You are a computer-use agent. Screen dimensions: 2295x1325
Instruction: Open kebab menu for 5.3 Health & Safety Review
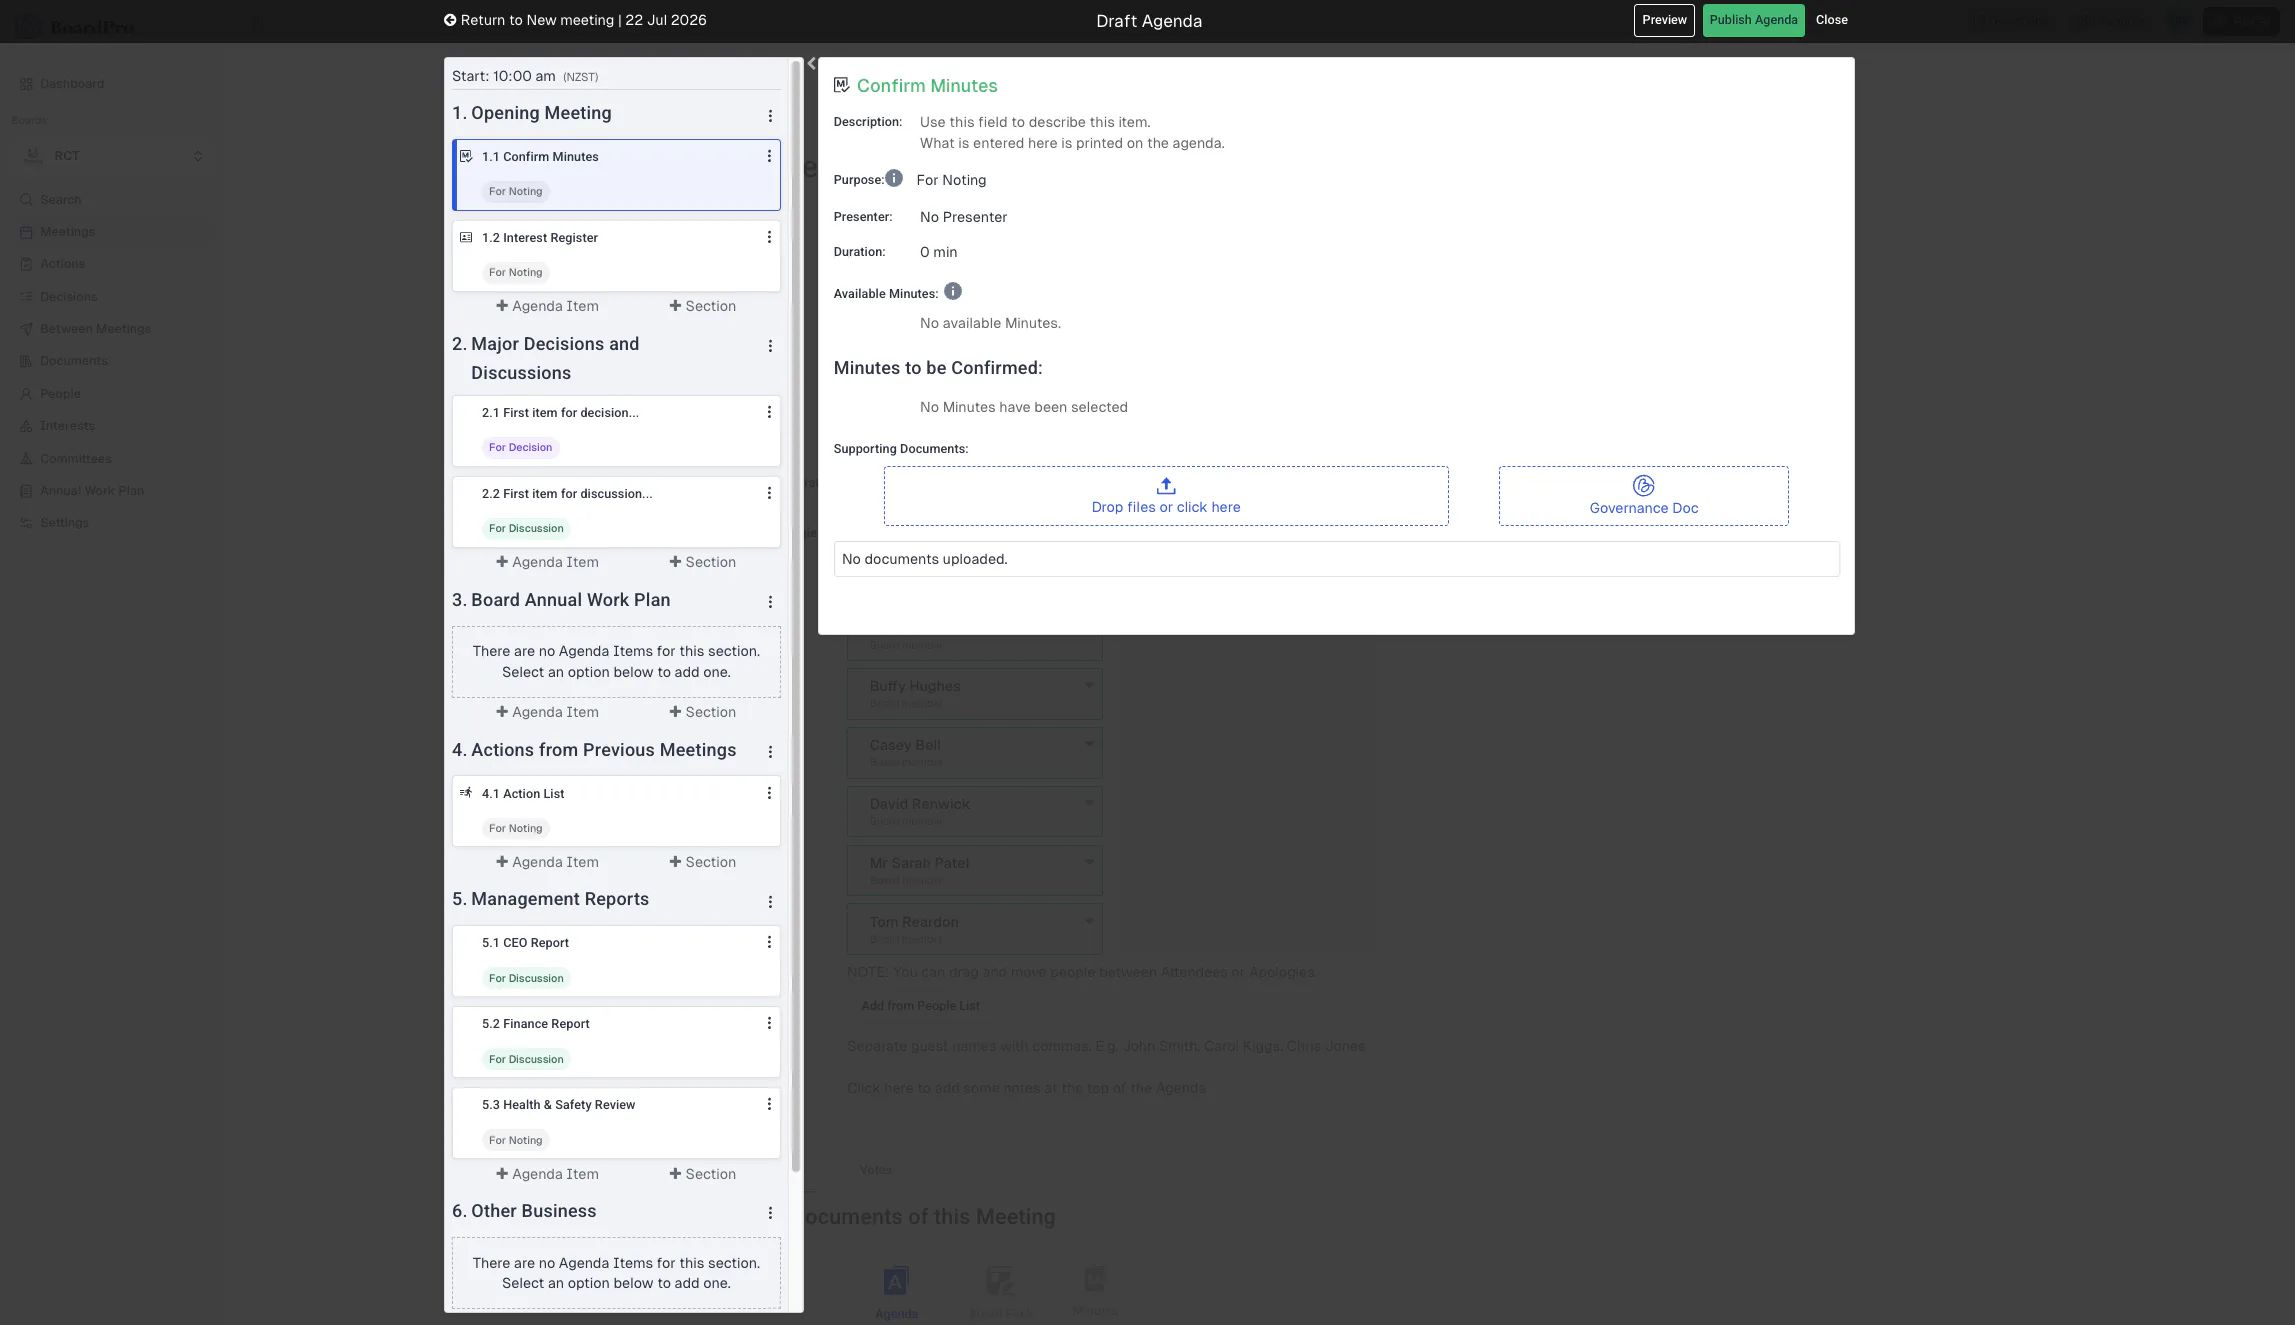click(769, 1104)
